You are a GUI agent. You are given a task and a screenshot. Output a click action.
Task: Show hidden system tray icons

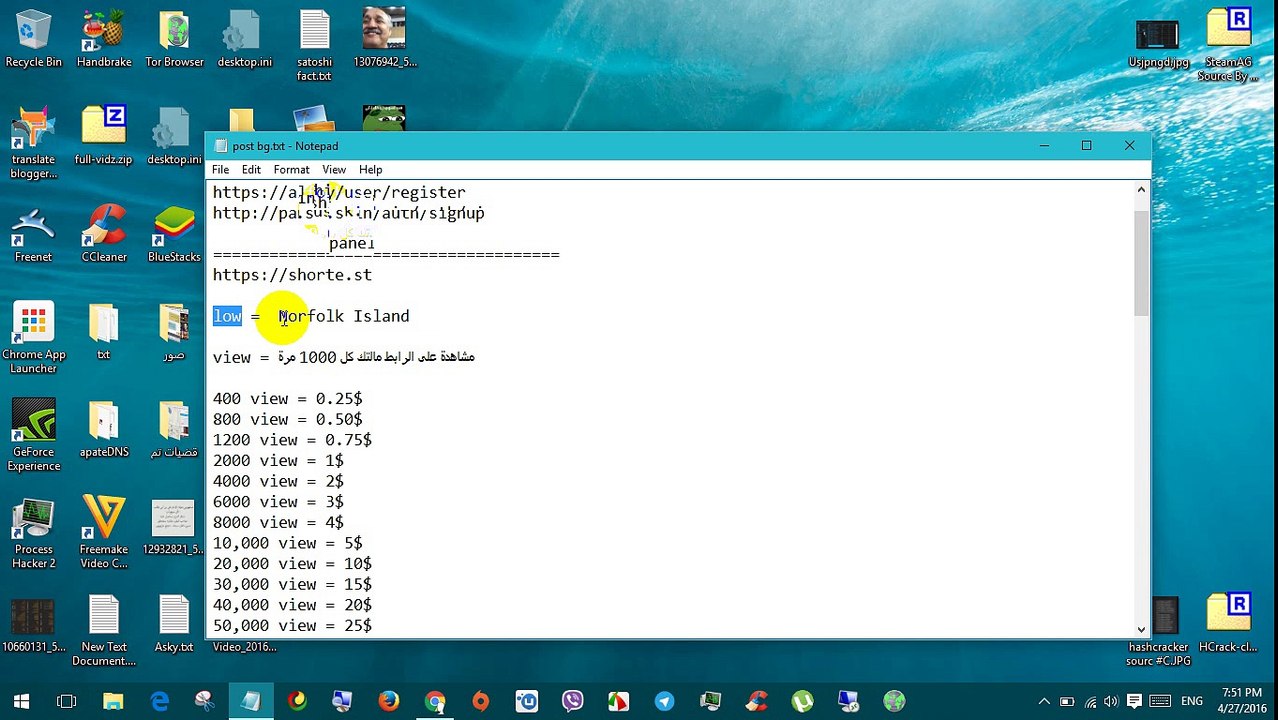tap(1044, 701)
